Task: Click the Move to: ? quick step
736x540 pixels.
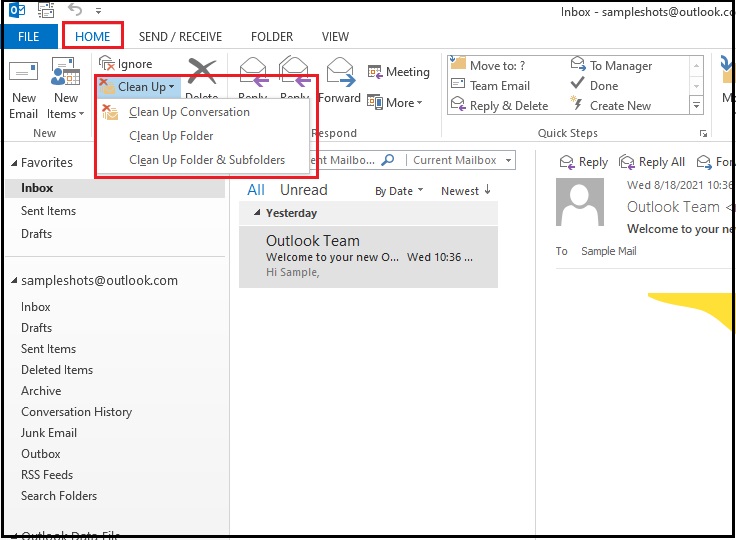Action: (488, 65)
